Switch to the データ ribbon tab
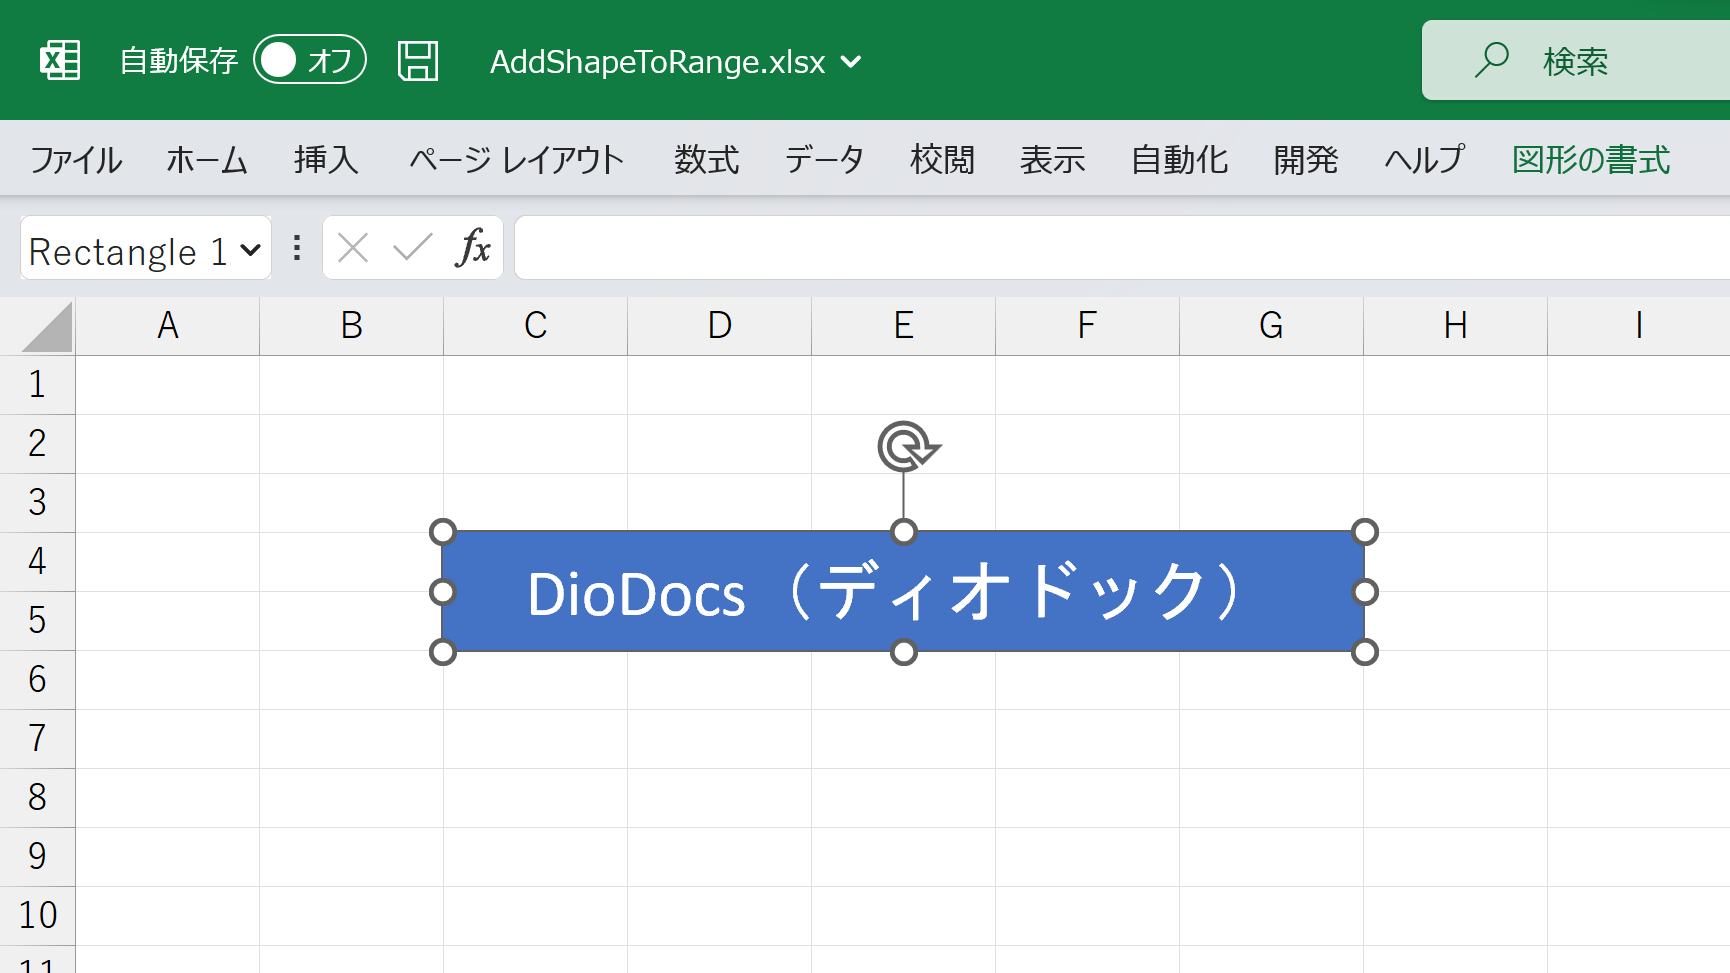 tap(824, 159)
